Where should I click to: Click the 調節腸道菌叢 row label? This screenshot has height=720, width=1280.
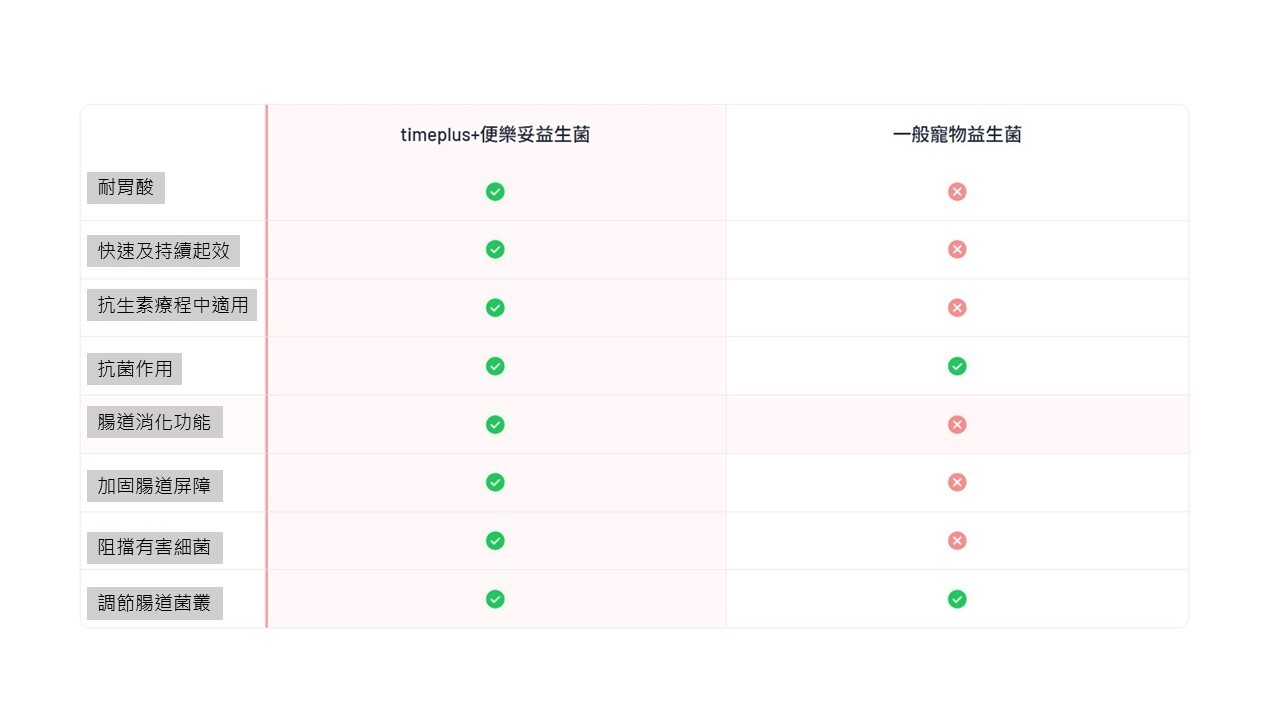(x=154, y=604)
